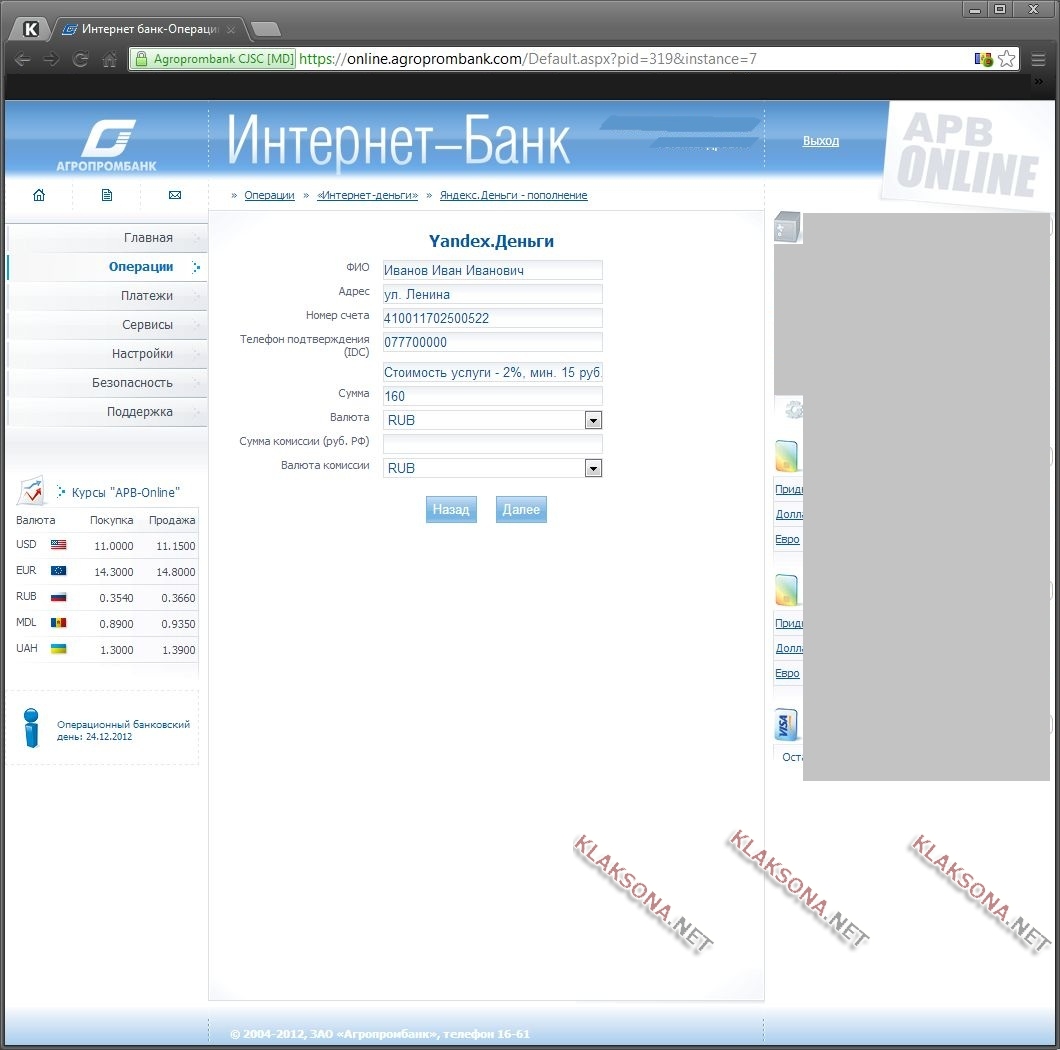Click the browser address bar URL

click(527, 59)
